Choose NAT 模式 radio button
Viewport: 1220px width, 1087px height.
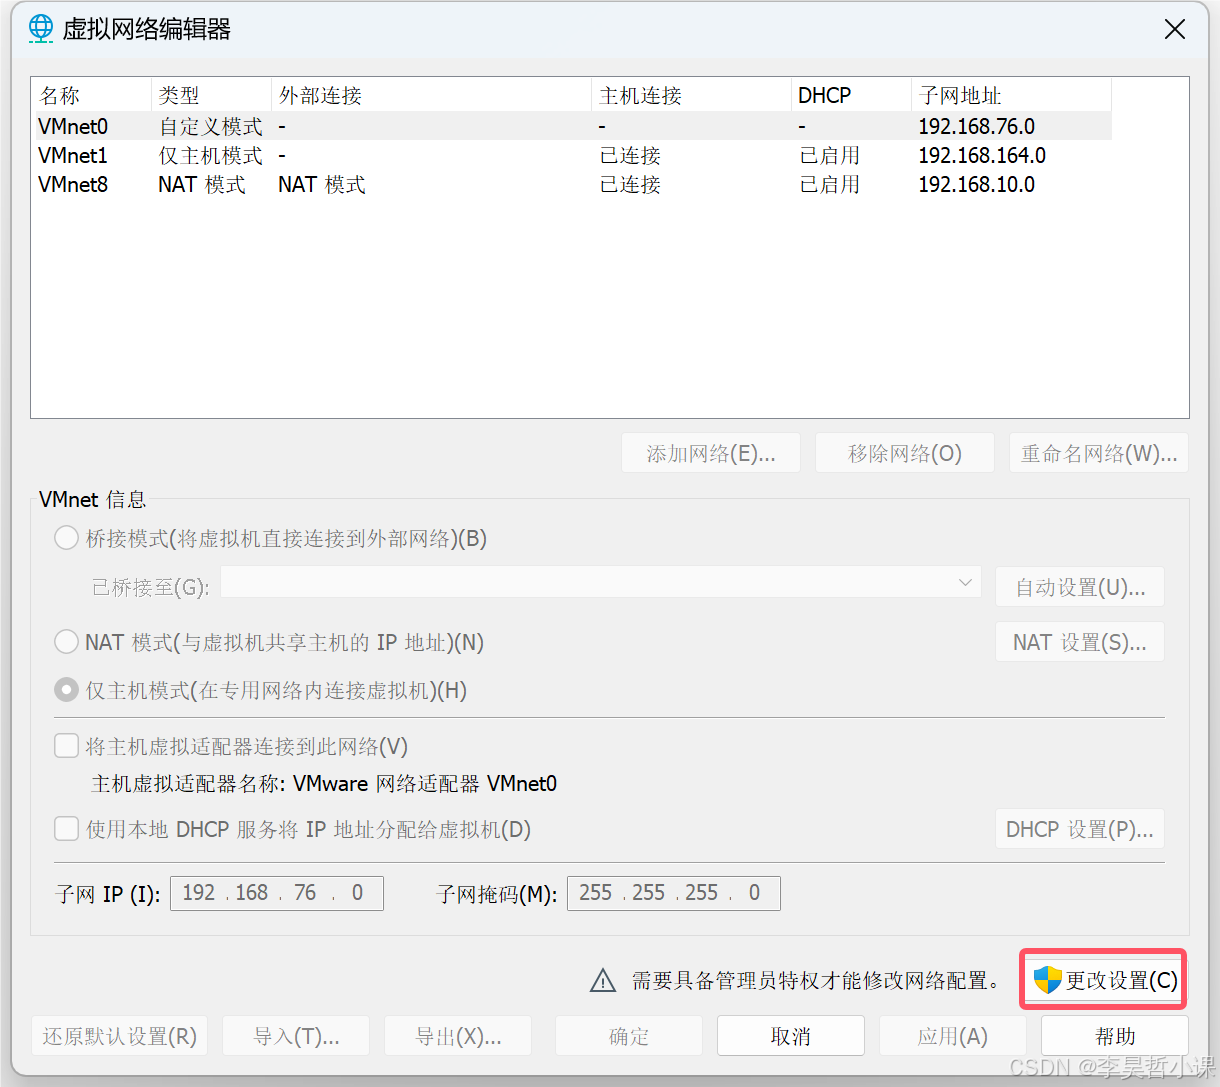click(65, 641)
